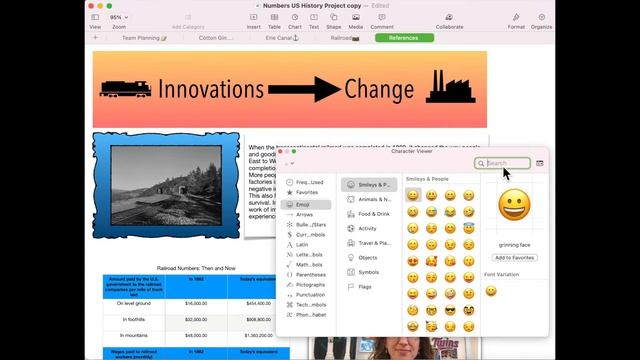The width and height of the screenshot is (640, 360).
Task: Select Pictographs category in sidebar
Action: (x=305, y=285)
